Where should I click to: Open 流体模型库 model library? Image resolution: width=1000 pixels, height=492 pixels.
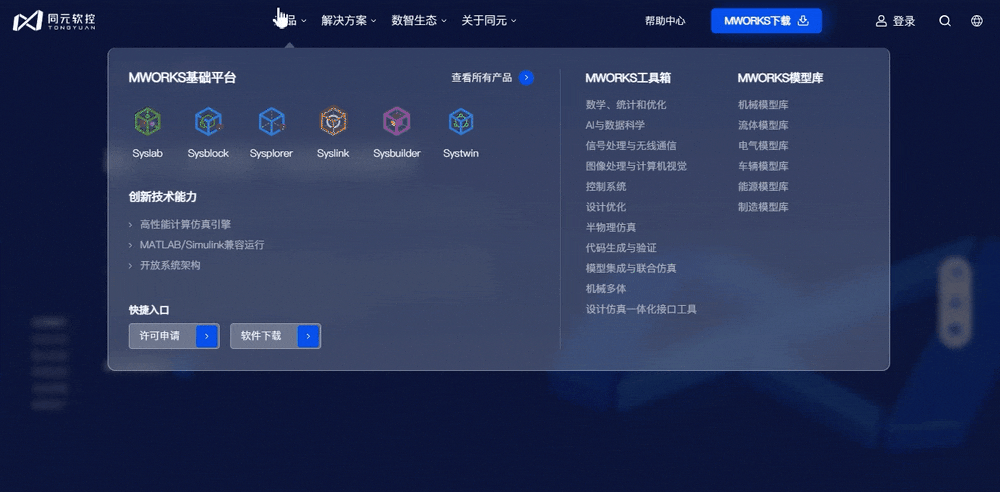point(763,125)
